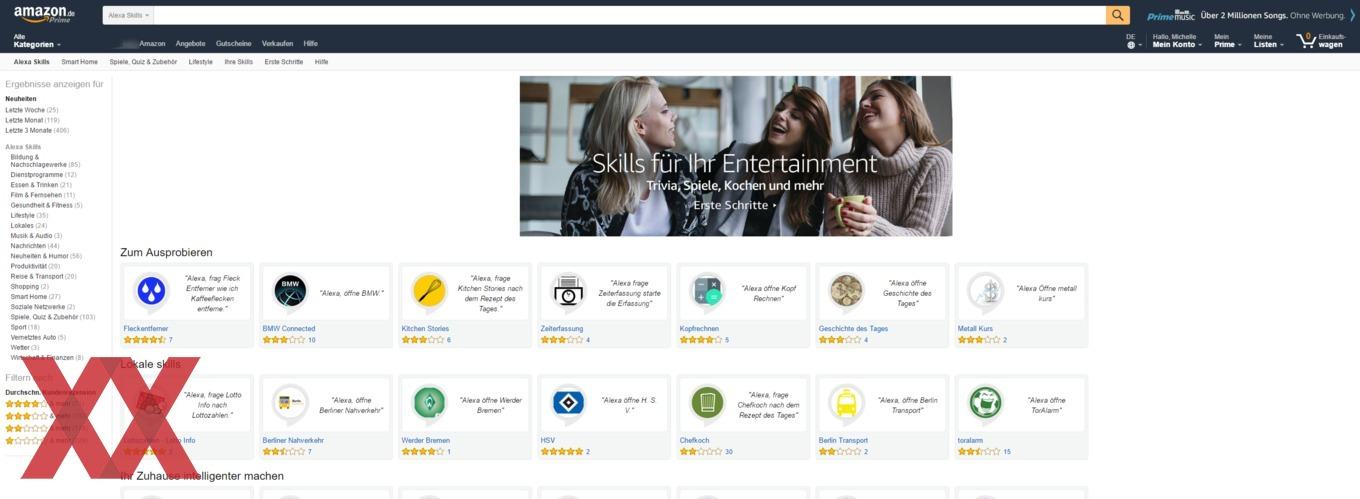Open Hilfe next to Verkaufen
Viewport: 1360px width, 499px height.
click(x=310, y=44)
